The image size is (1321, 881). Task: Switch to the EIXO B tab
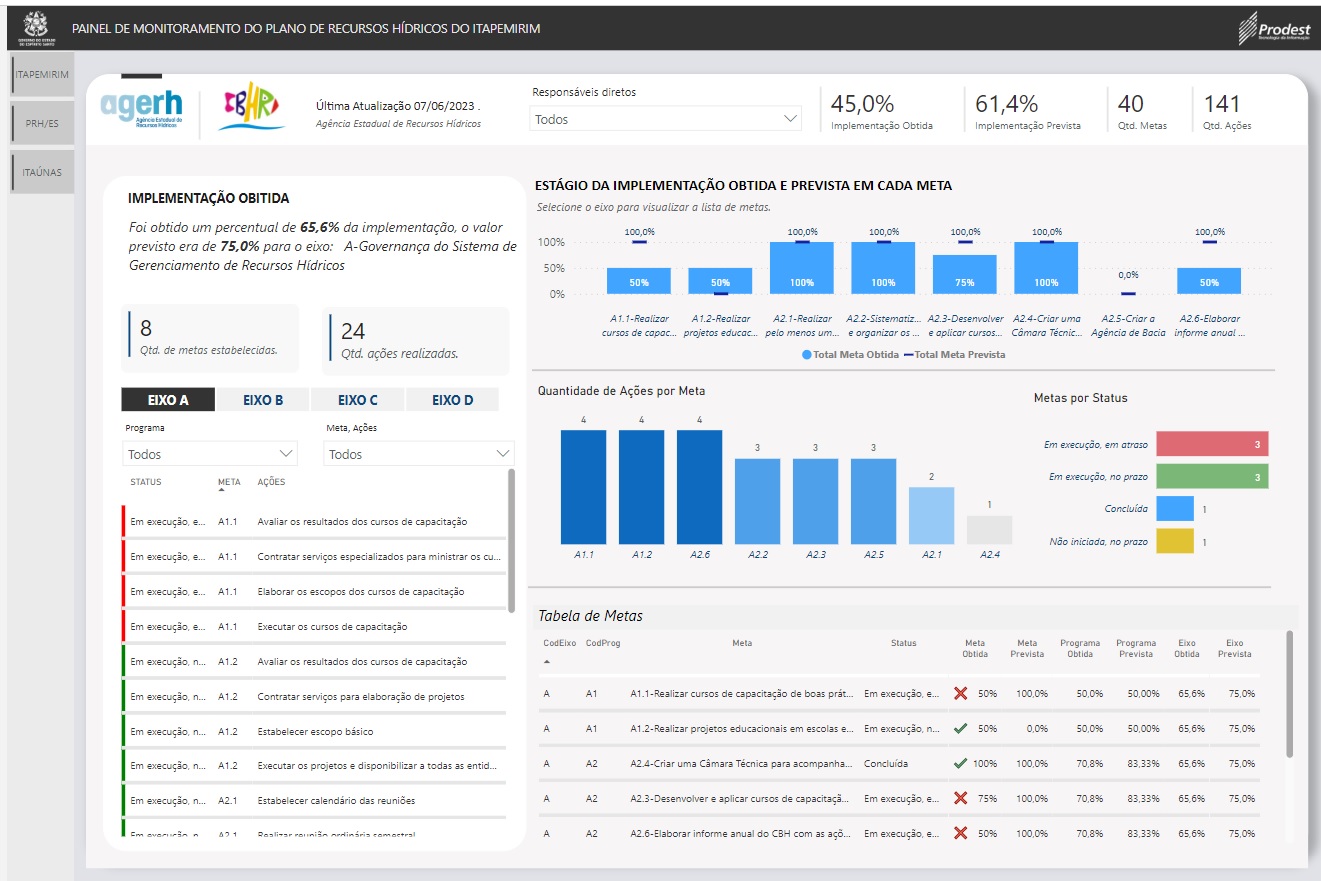click(x=263, y=400)
